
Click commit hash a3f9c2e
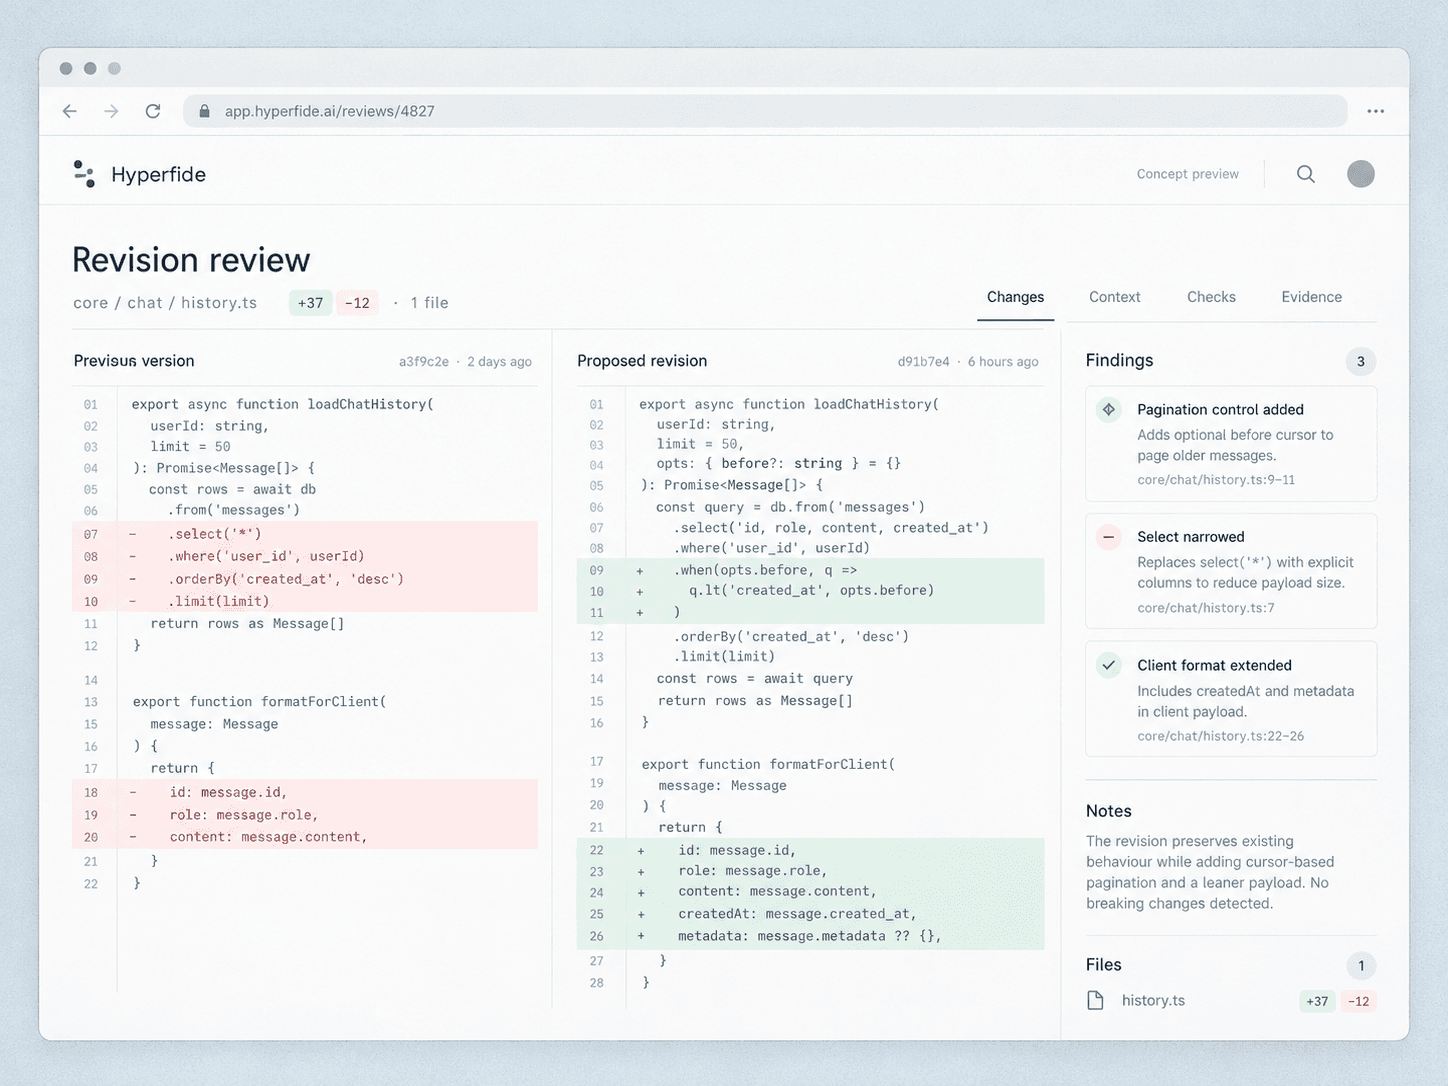424,362
